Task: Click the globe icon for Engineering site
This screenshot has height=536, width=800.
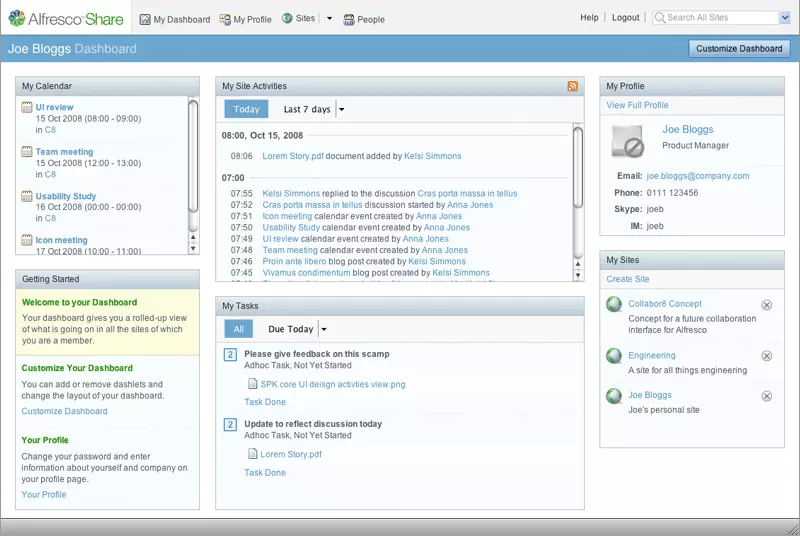Action: (614, 355)
